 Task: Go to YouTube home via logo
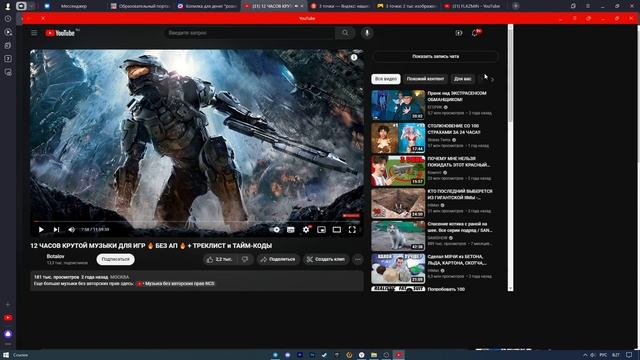[x=60, y=33]
